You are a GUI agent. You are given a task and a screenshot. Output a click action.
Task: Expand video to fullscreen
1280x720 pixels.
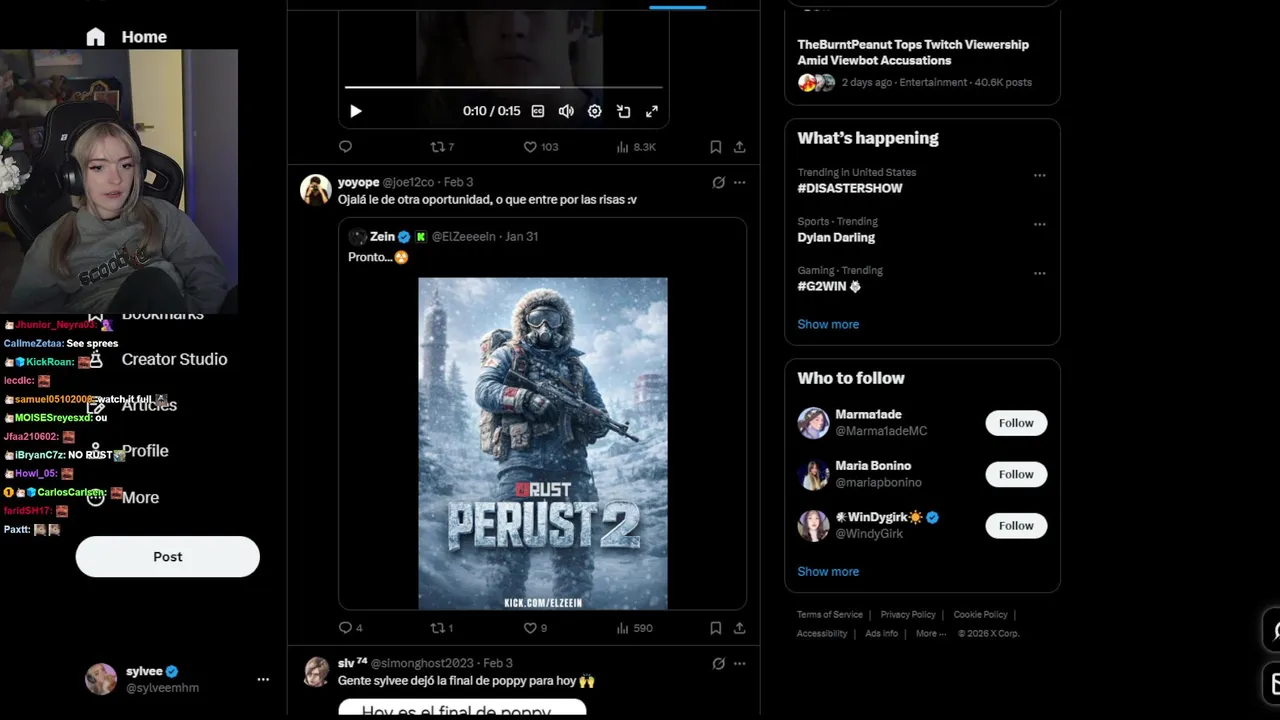pyautogui.click(x=652, y=111)
